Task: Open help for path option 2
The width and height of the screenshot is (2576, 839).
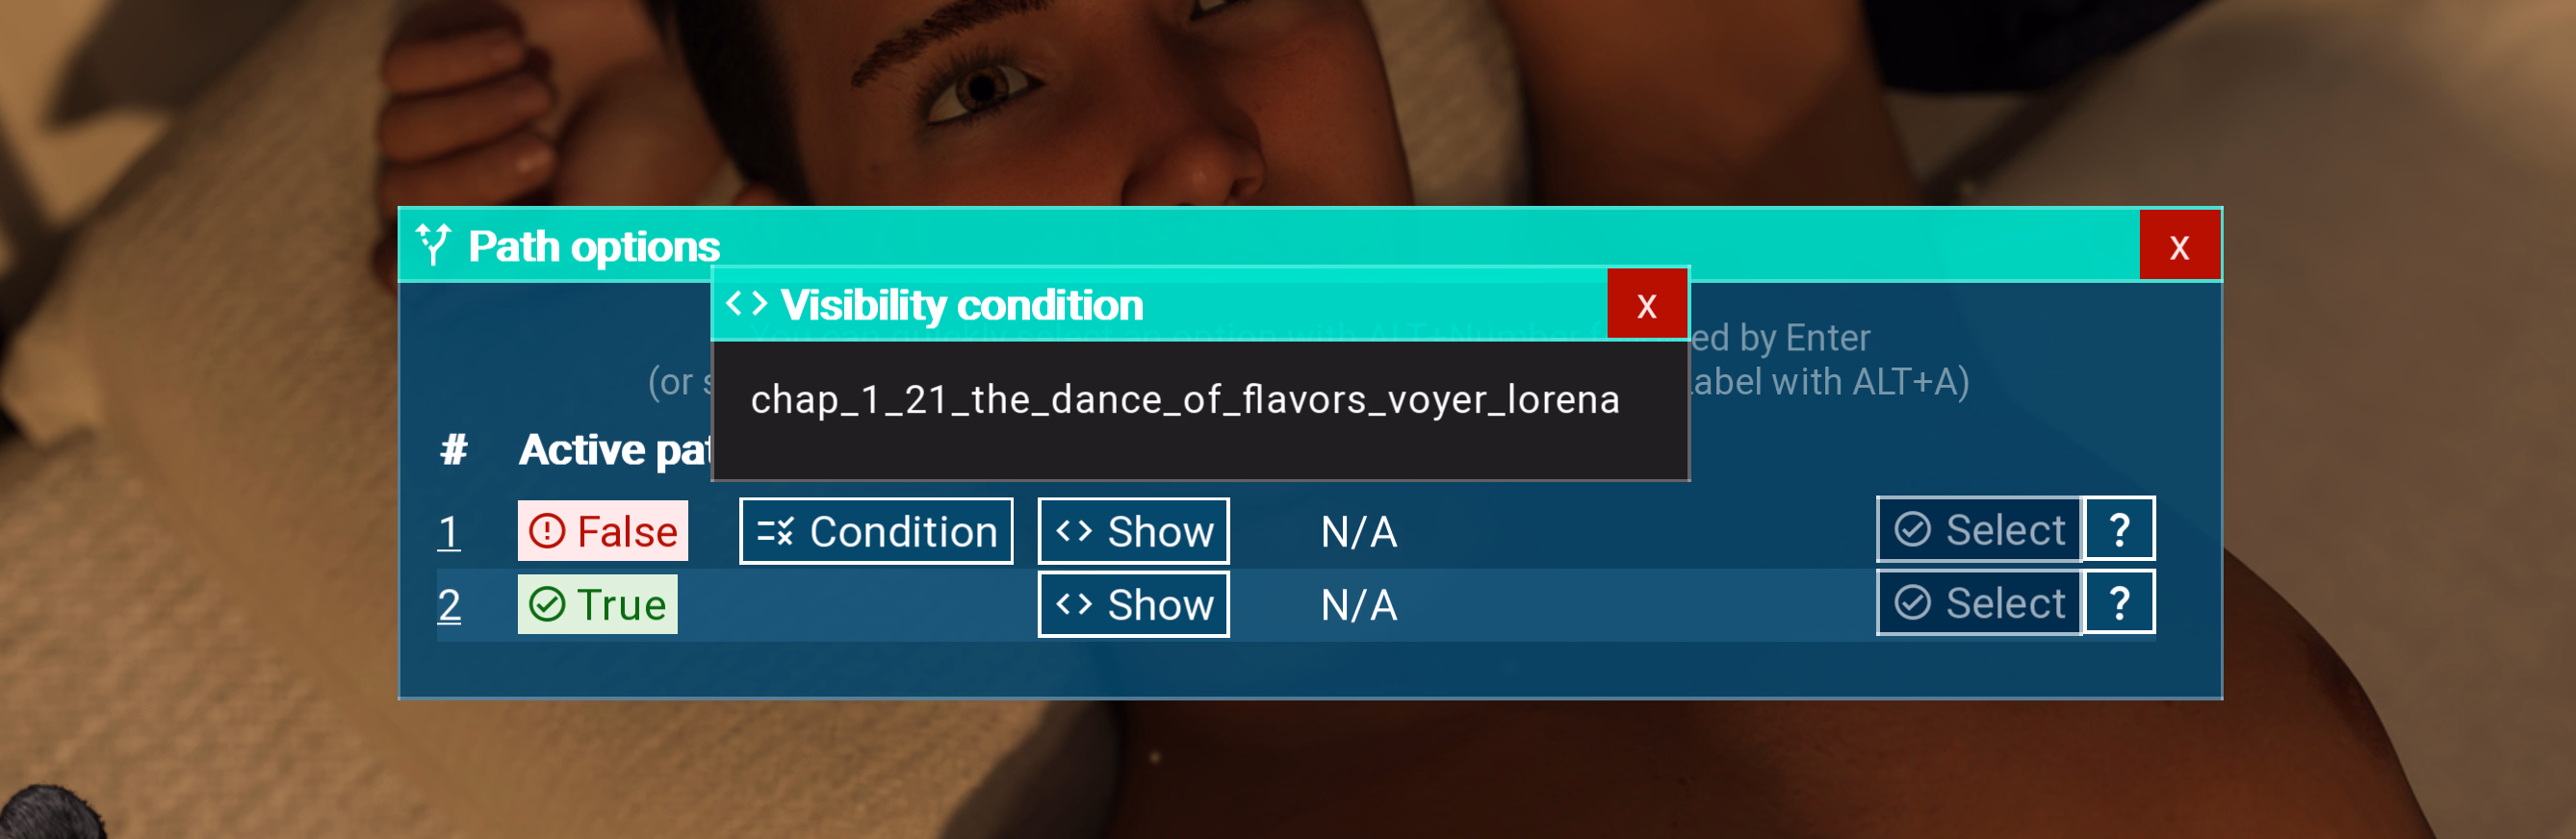Action: 2119,603
